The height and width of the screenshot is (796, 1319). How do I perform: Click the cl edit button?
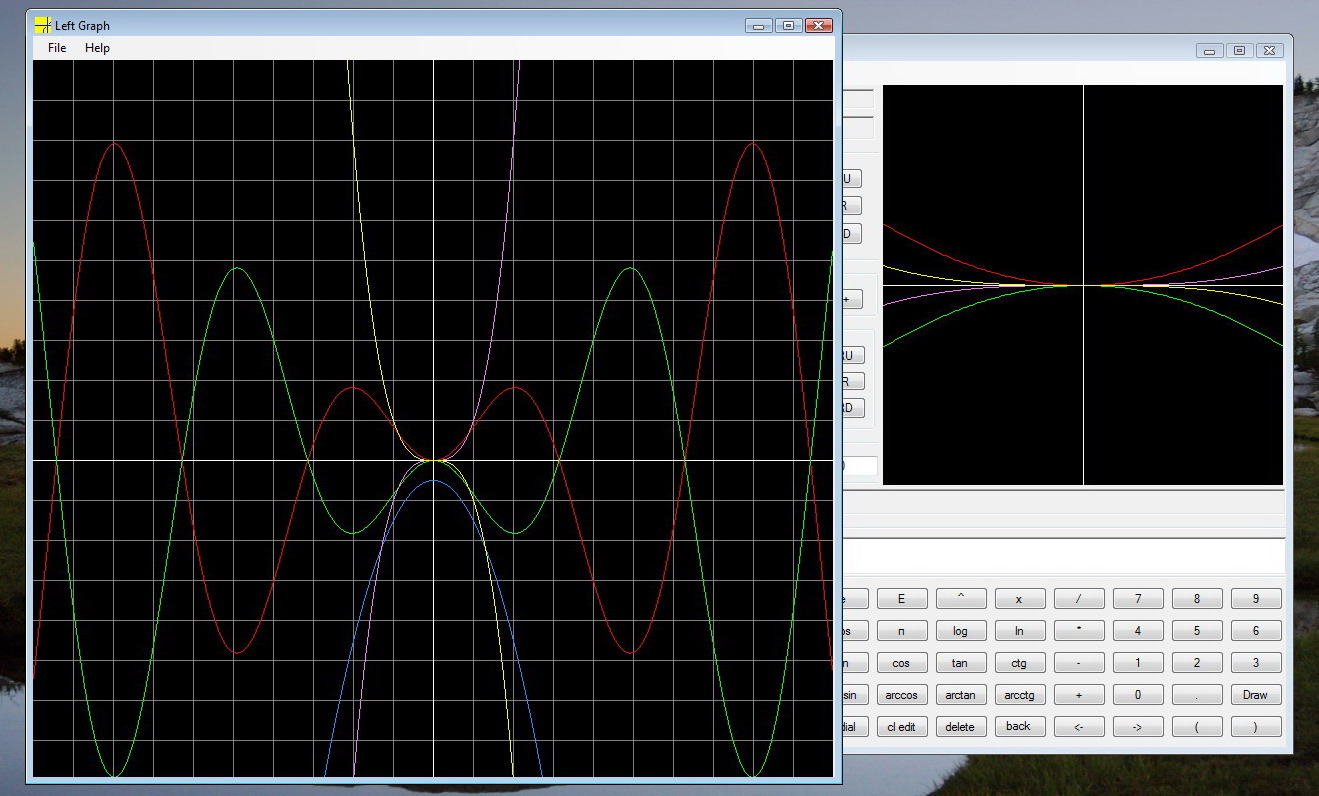tap(901, 727)
